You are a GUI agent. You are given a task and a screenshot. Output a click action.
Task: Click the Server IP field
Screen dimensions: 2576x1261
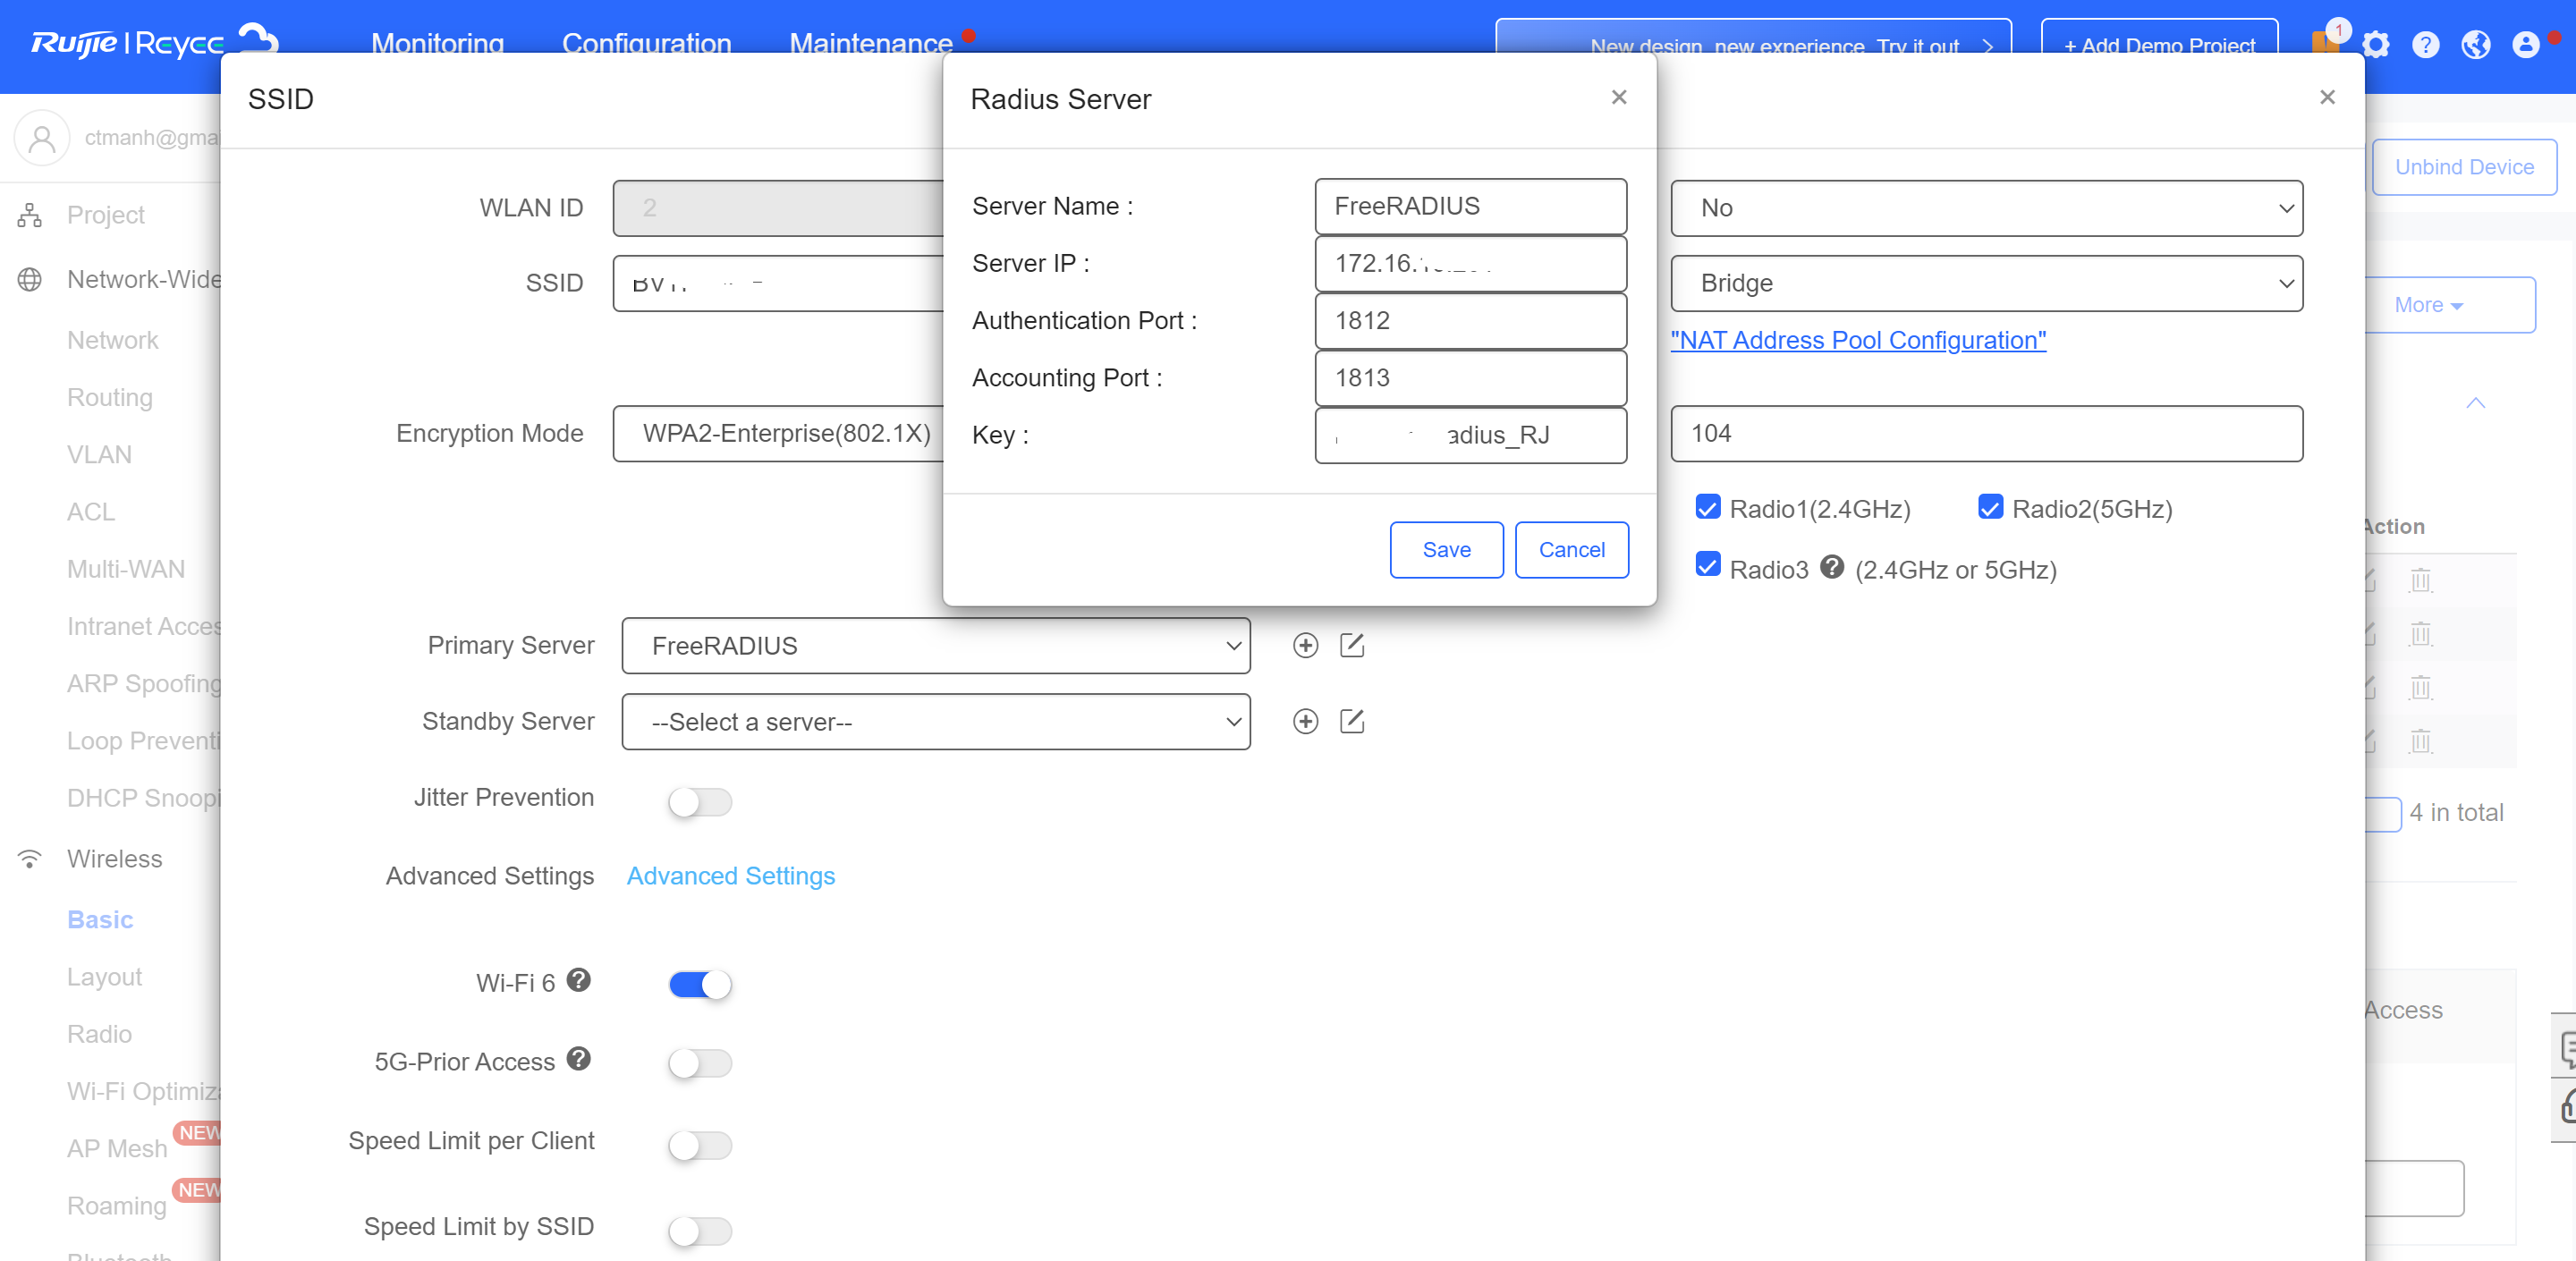tap(1470, 263)
